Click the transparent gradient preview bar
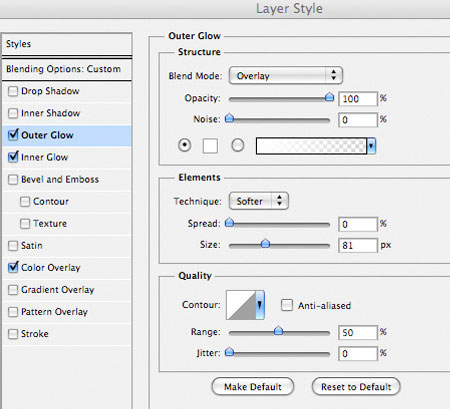The image size is (450, 409). [311, 146]
